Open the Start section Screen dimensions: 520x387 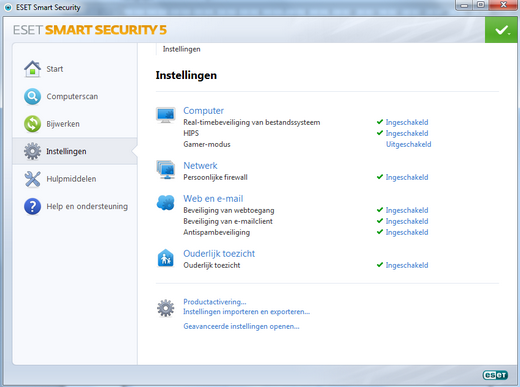55,69
